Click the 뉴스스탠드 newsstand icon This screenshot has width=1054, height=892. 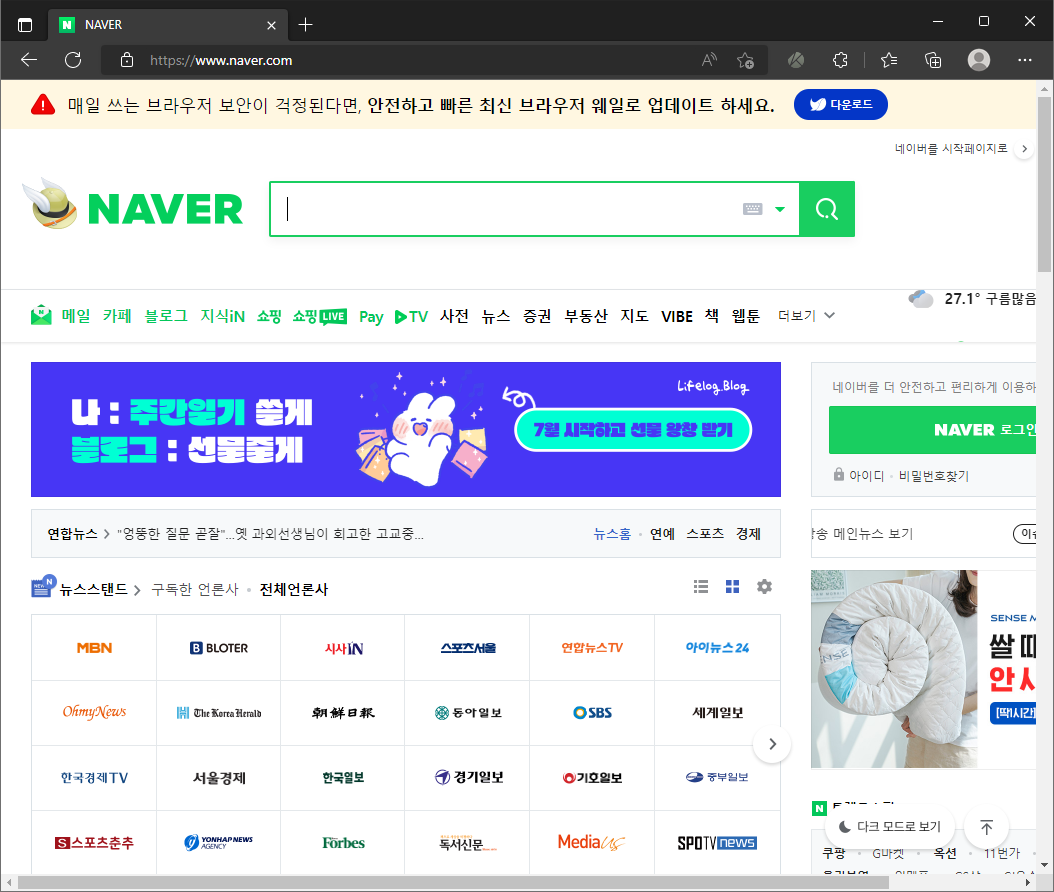point(43,586)
